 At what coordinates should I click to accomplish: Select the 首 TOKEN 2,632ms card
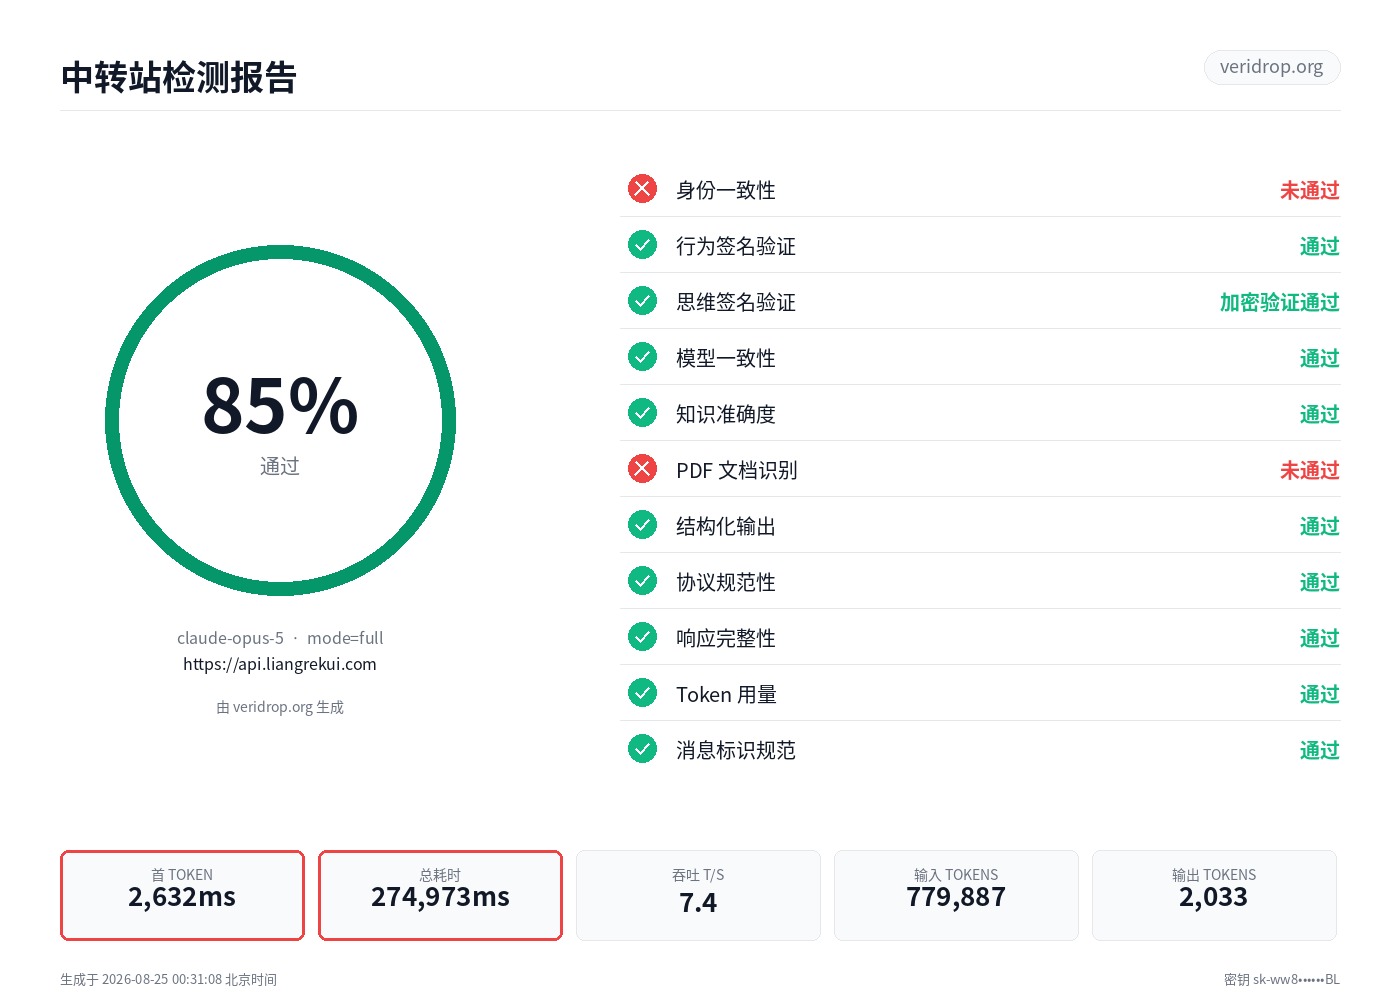182,895
